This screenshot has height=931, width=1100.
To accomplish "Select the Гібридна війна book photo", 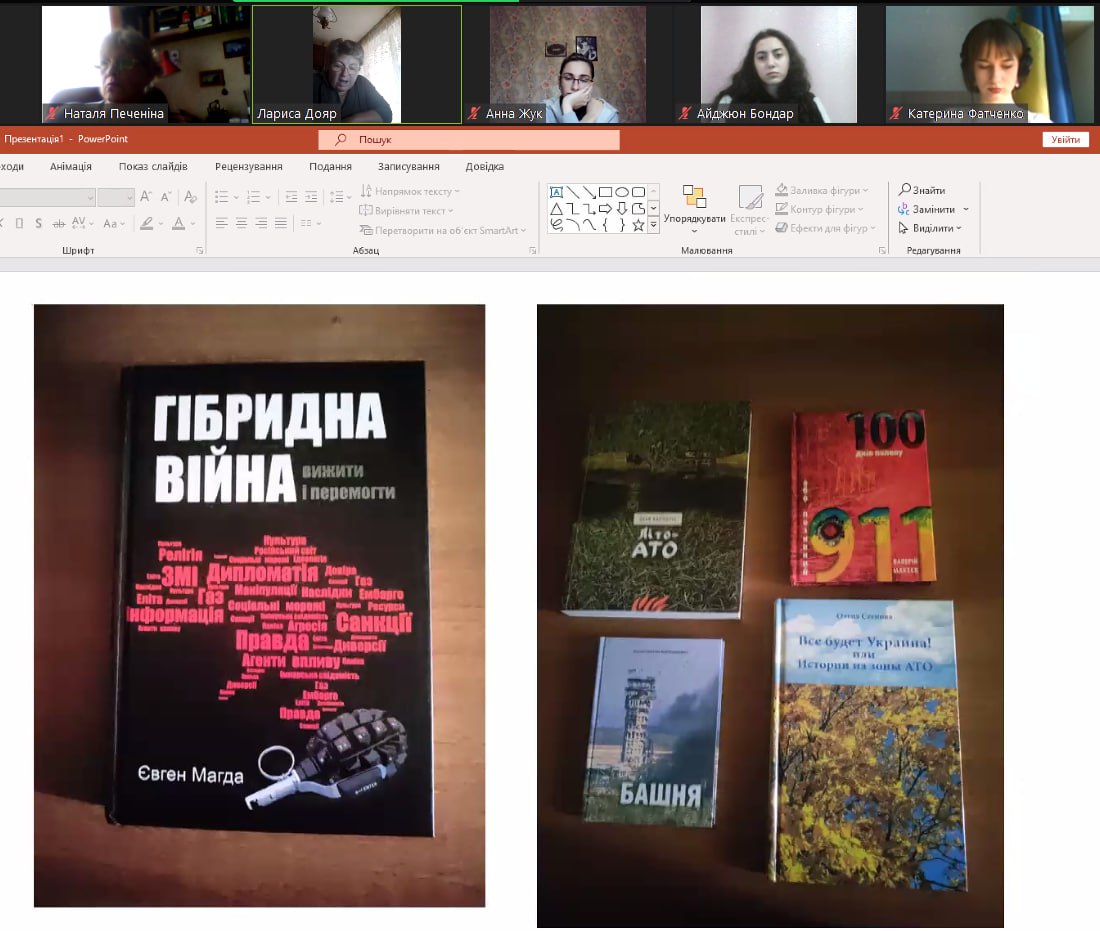I will point(260,605).
